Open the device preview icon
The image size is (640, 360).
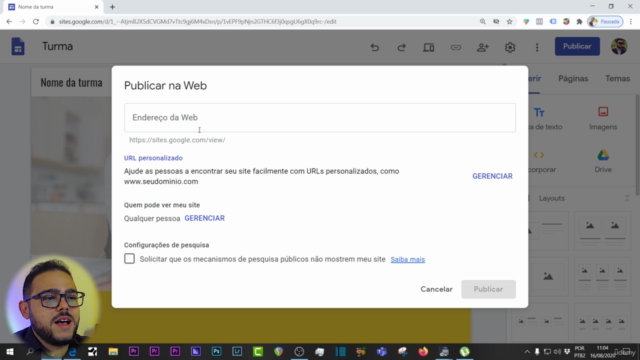coord(429,47)
